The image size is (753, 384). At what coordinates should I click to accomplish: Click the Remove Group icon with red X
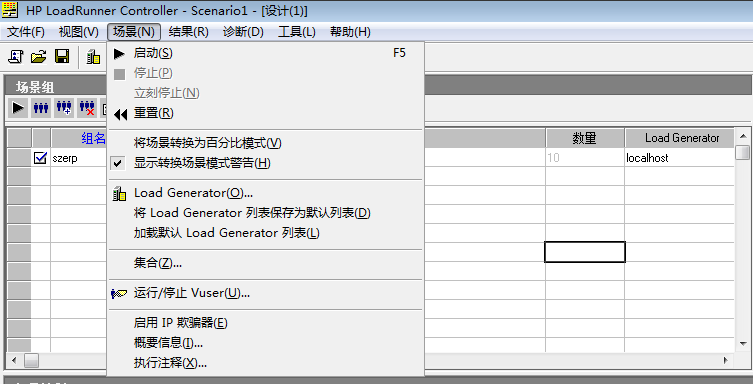(x=87, y=108)
